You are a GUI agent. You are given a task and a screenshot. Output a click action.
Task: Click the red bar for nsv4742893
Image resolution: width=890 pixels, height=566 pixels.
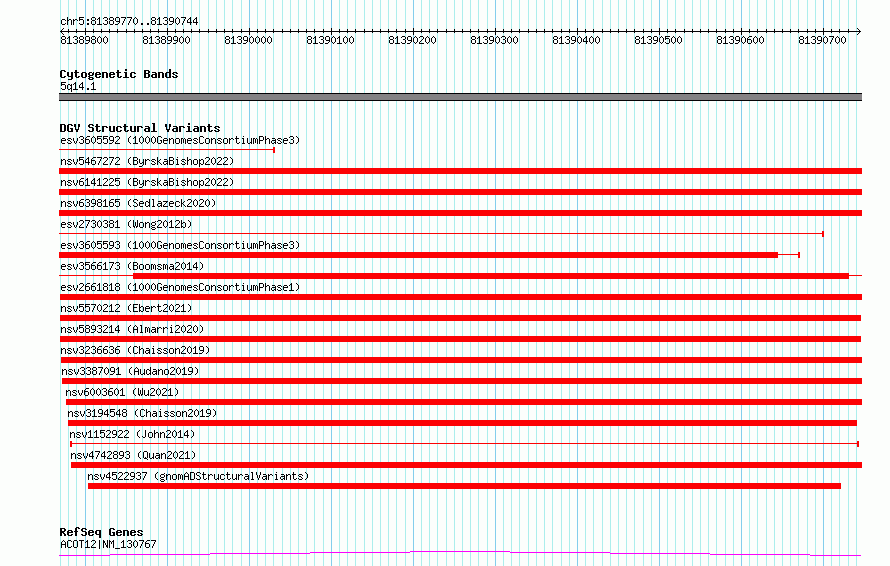(x=467, y=465)
